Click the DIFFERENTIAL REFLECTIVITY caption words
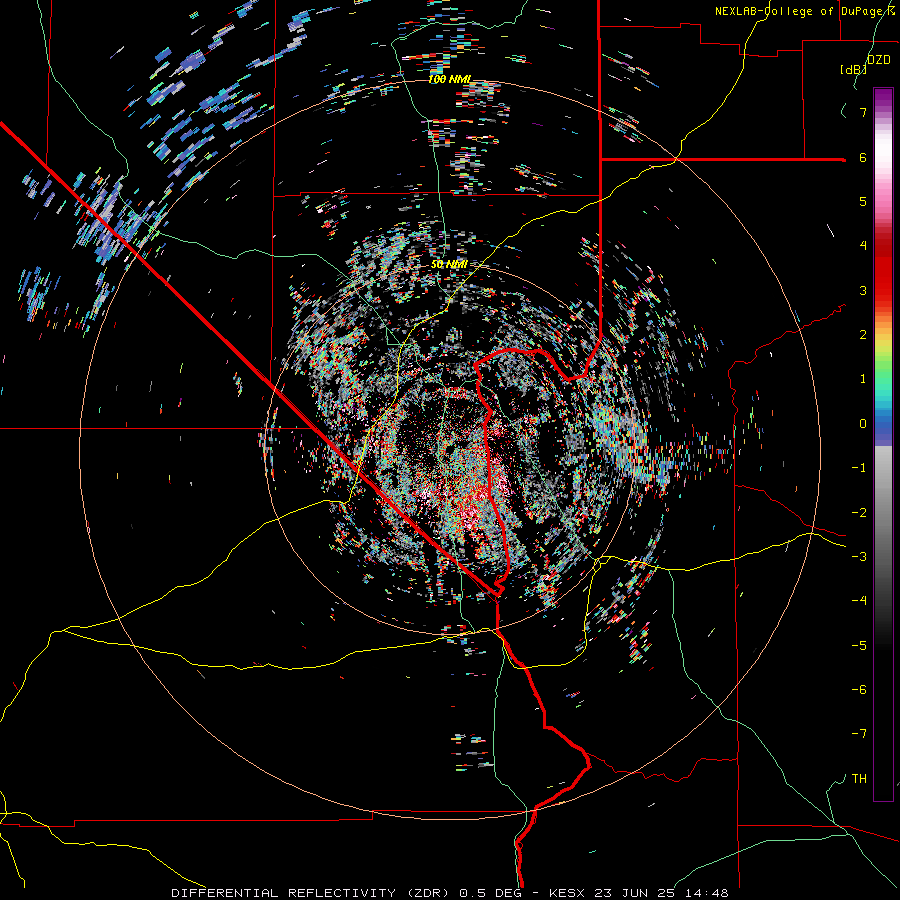The height and width of the screenshot is (900, 900). click(x=284, y=893)
